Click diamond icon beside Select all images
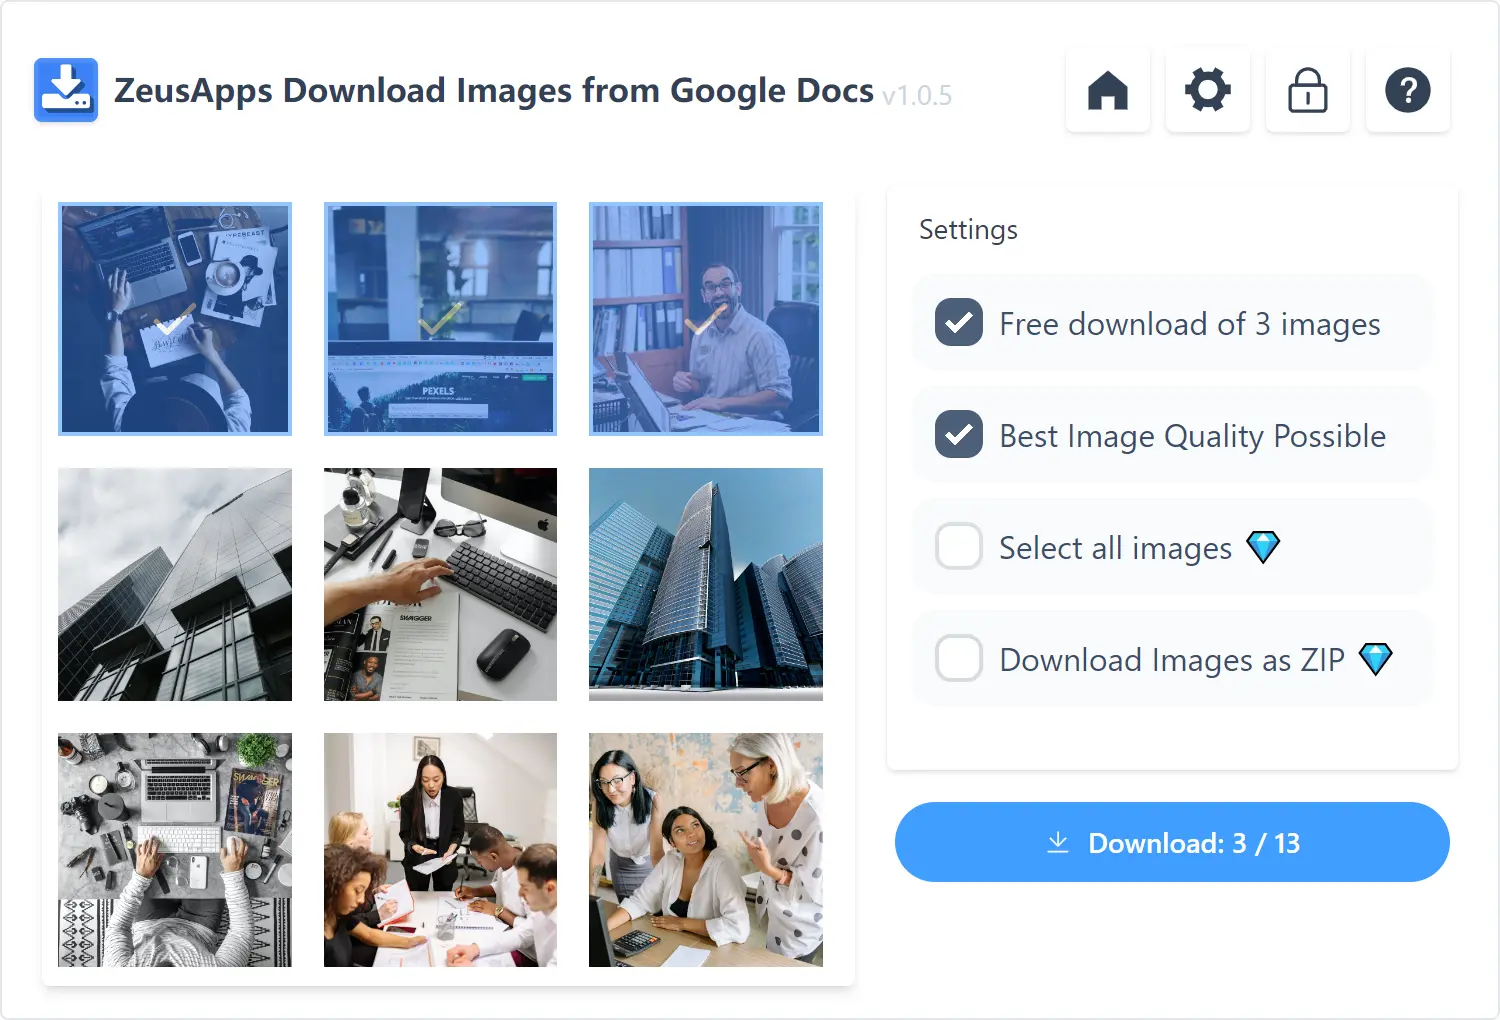Image resolution: width=1500 pixels, height=1020 pixels. click(x=1263, y=547)
